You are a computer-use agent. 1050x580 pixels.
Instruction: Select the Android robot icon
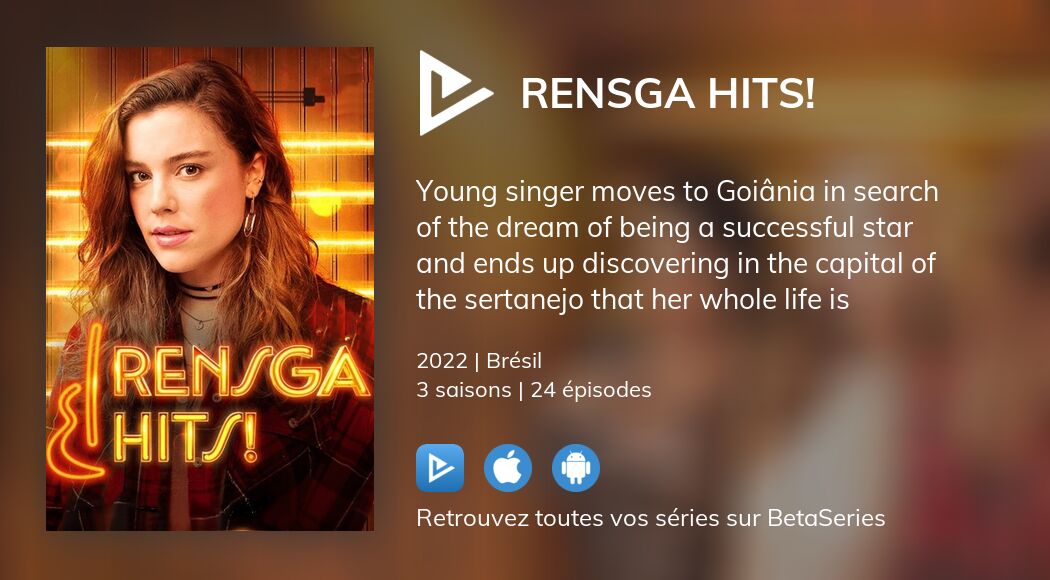[x=576, y=468]
